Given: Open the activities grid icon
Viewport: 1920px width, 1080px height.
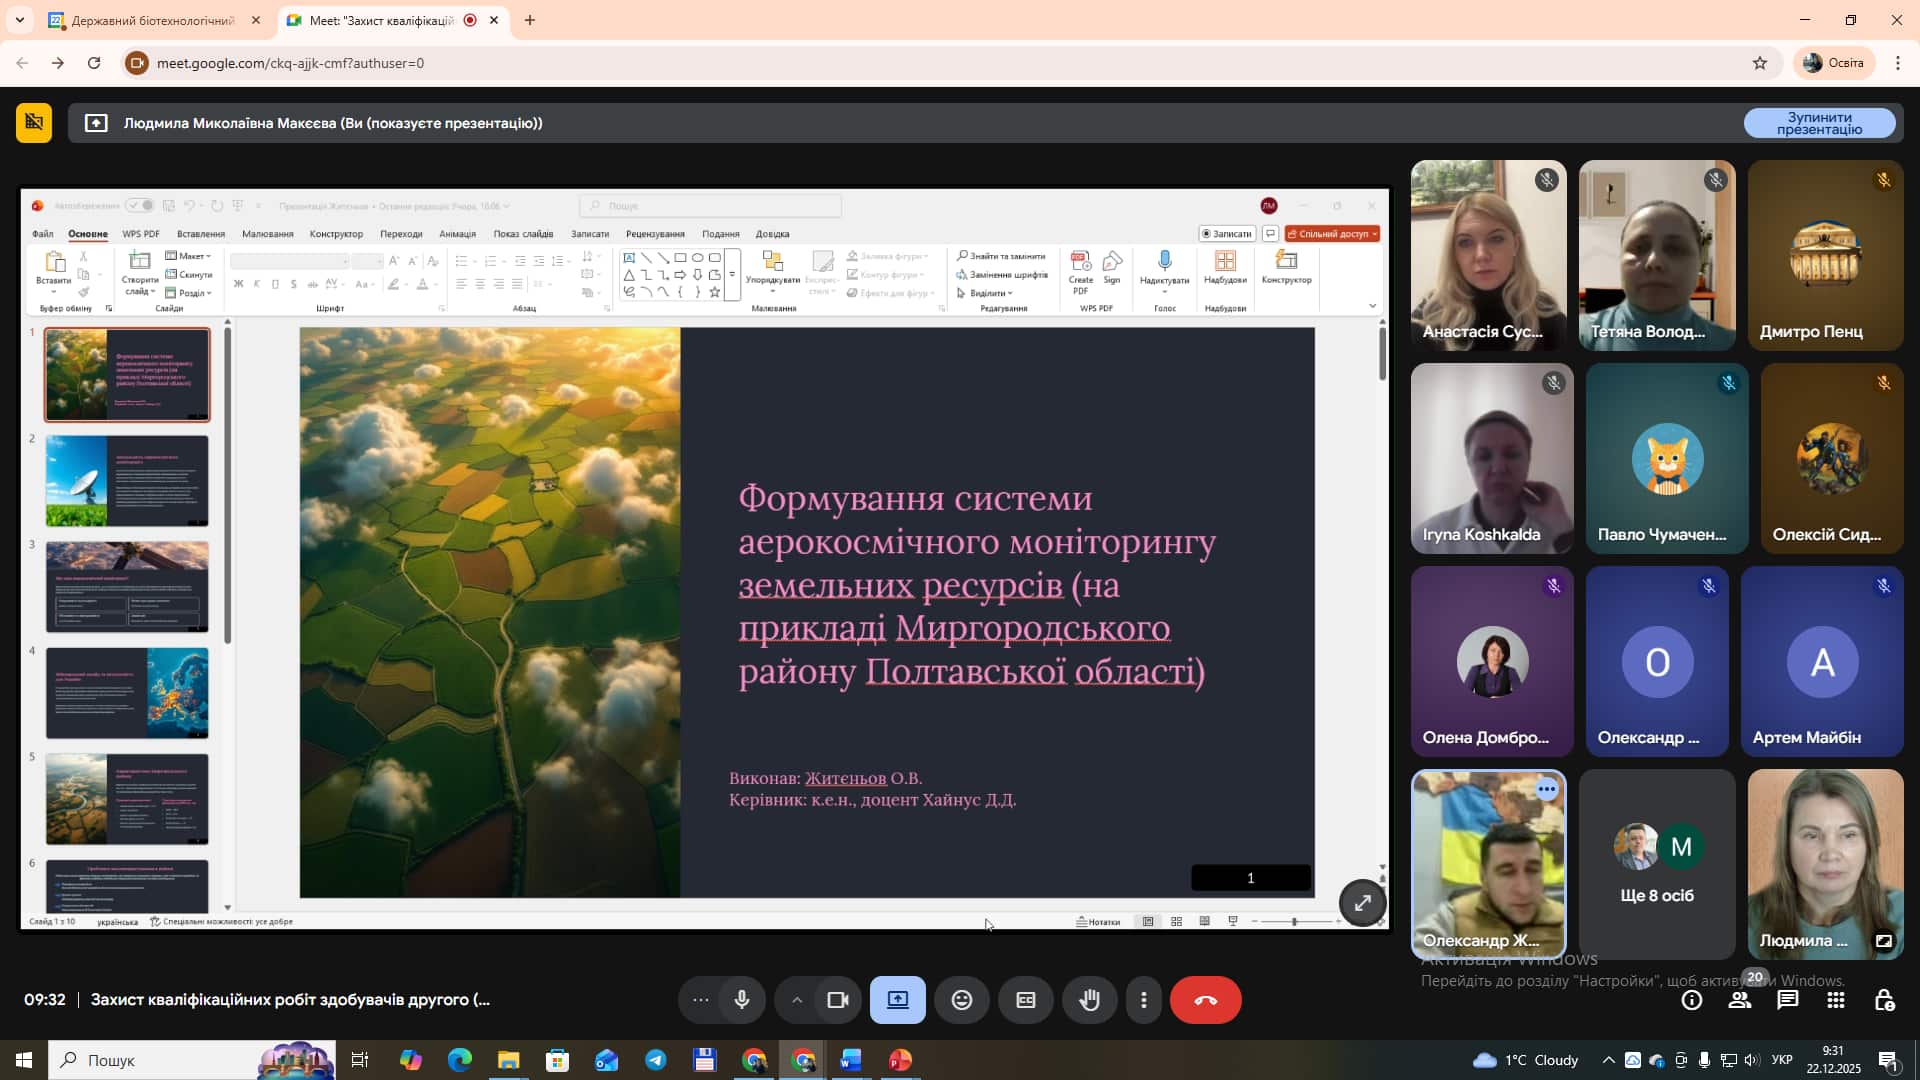Looking at the screenshot, I should [1836, 1000].
